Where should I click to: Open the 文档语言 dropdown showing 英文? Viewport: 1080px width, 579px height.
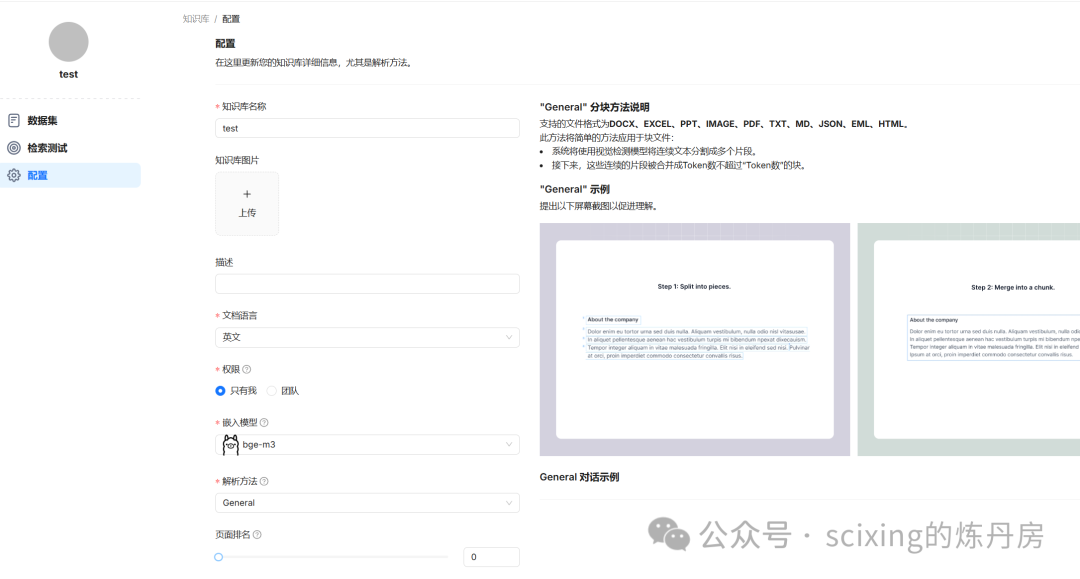click(x=367, y=337)
